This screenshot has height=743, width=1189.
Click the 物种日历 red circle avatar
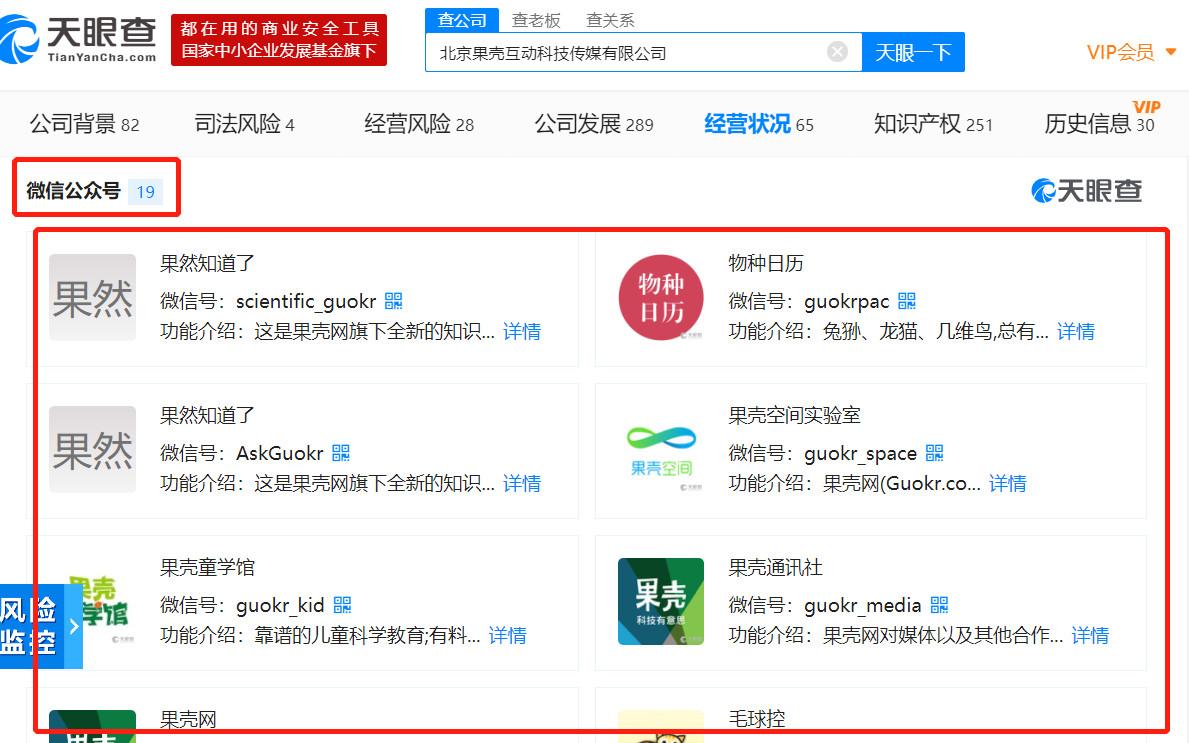click(x=660, y=297)
